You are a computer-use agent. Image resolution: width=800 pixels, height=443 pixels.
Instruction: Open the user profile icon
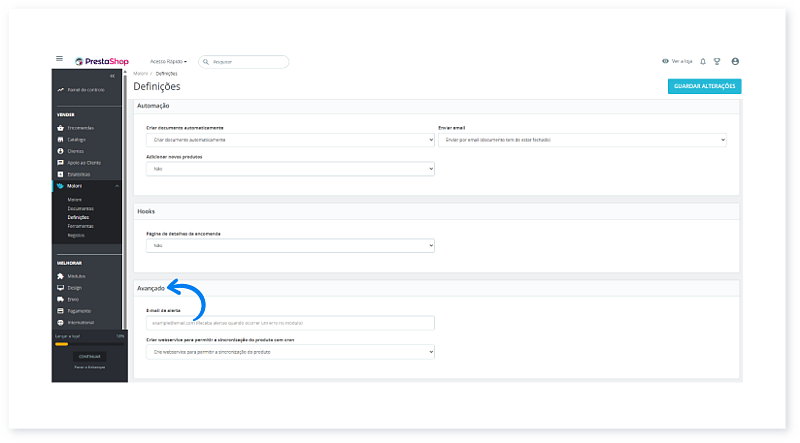click(735, 61)
